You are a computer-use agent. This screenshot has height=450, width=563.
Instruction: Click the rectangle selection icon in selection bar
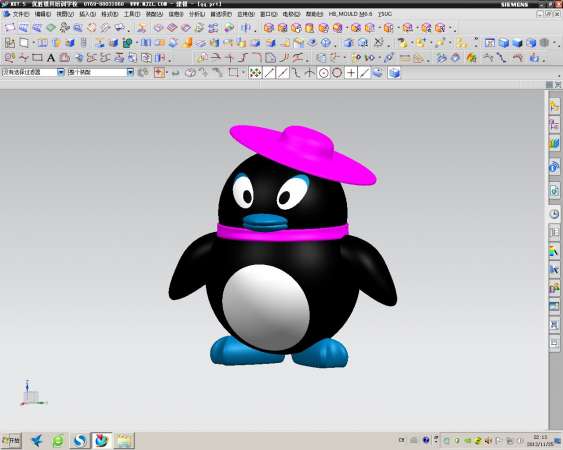[233, 73]
